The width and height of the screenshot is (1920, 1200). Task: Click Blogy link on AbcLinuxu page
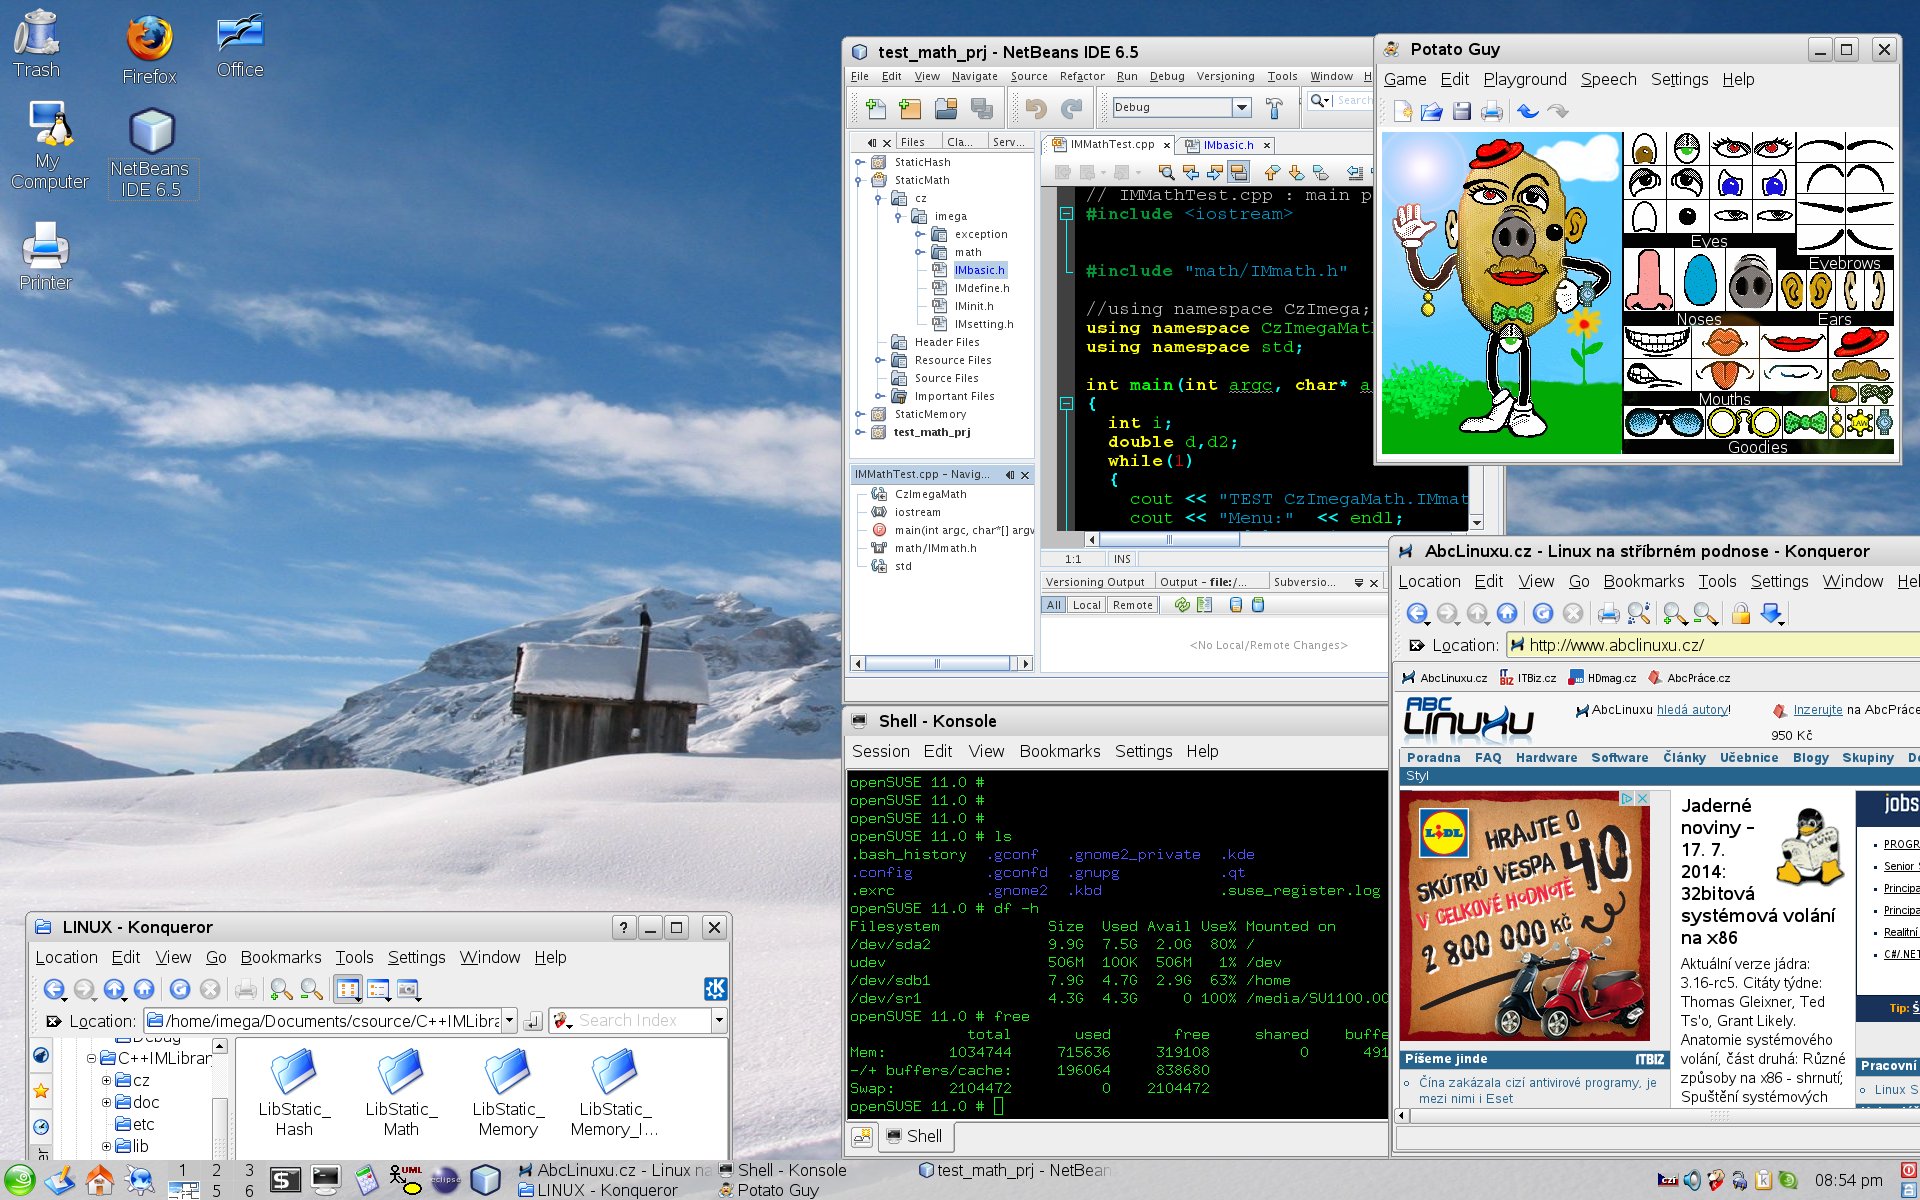(1810, 758)
